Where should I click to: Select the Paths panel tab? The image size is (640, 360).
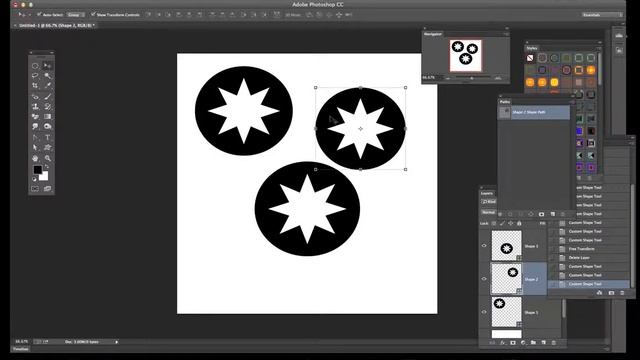click(x=505, y=102)
